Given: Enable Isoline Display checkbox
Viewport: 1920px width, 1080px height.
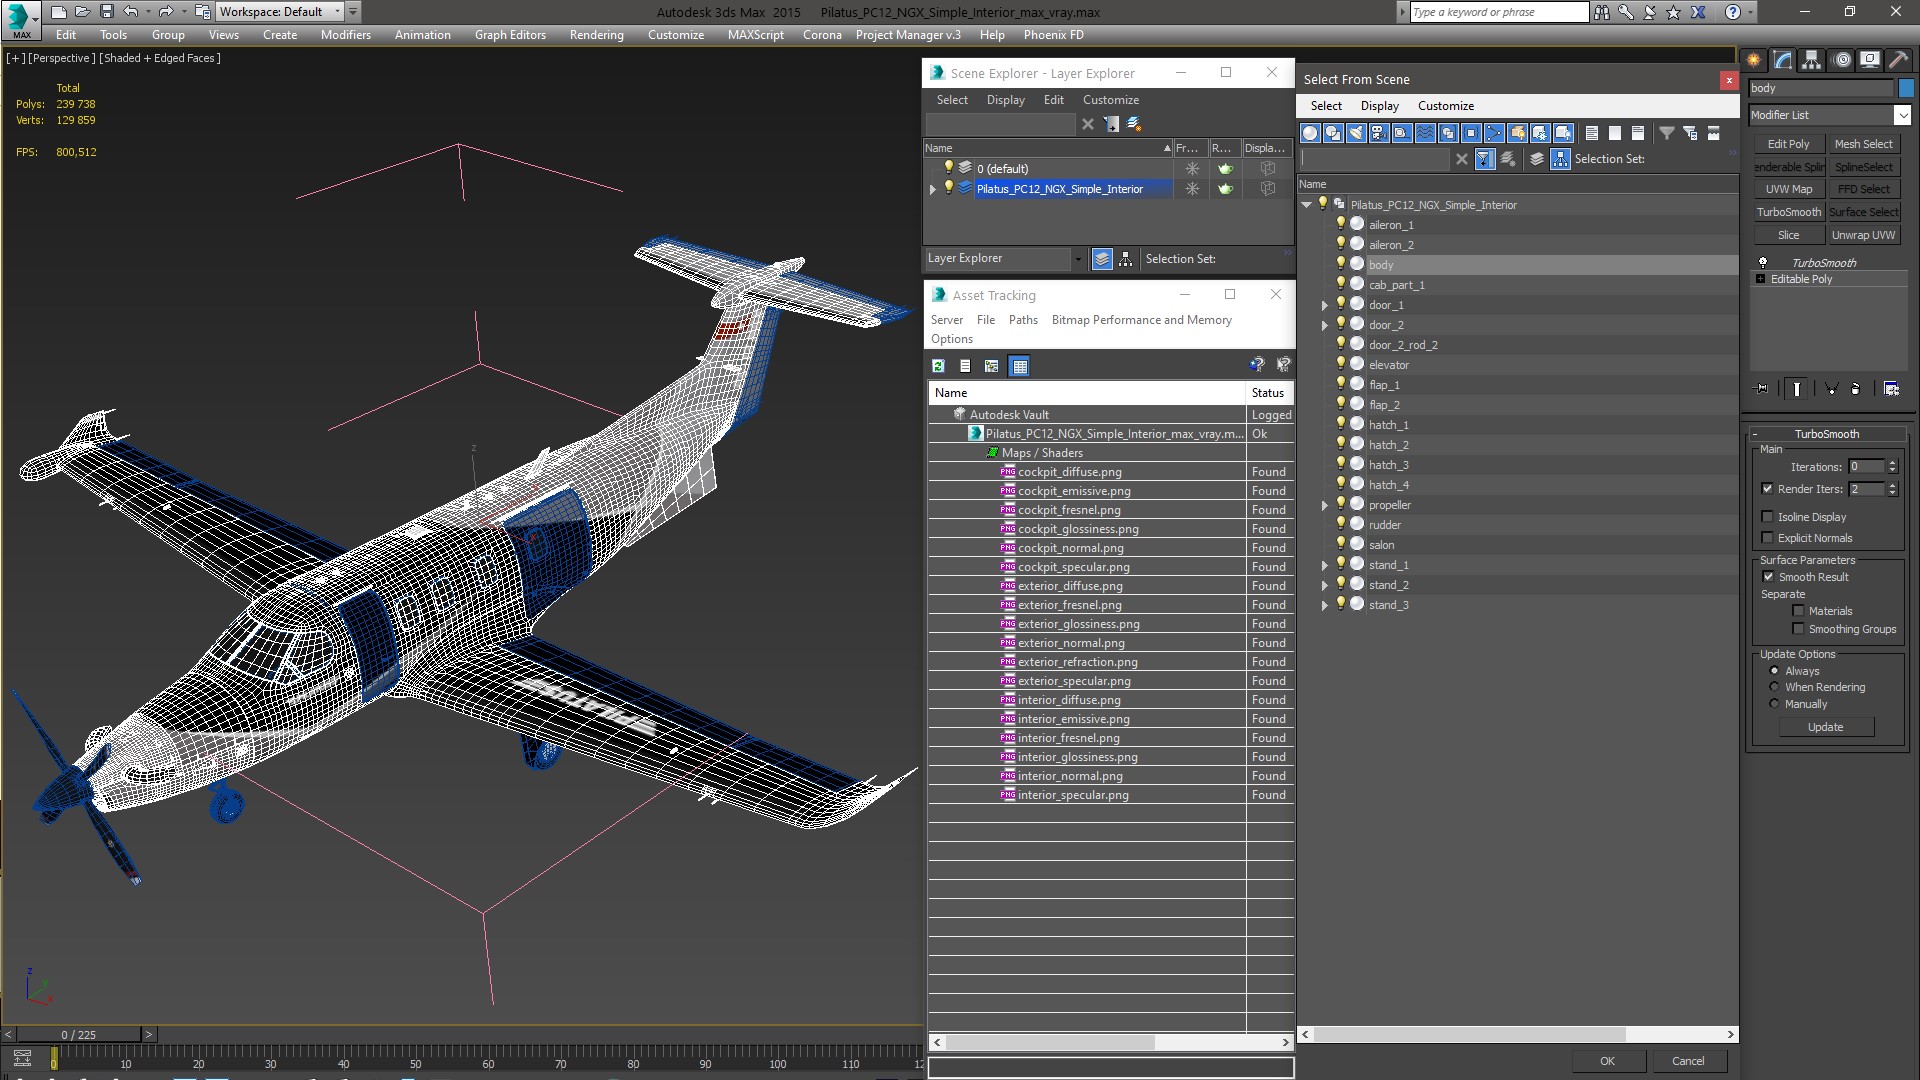Looking at the screenshot, I should [x=1767, y=517].
